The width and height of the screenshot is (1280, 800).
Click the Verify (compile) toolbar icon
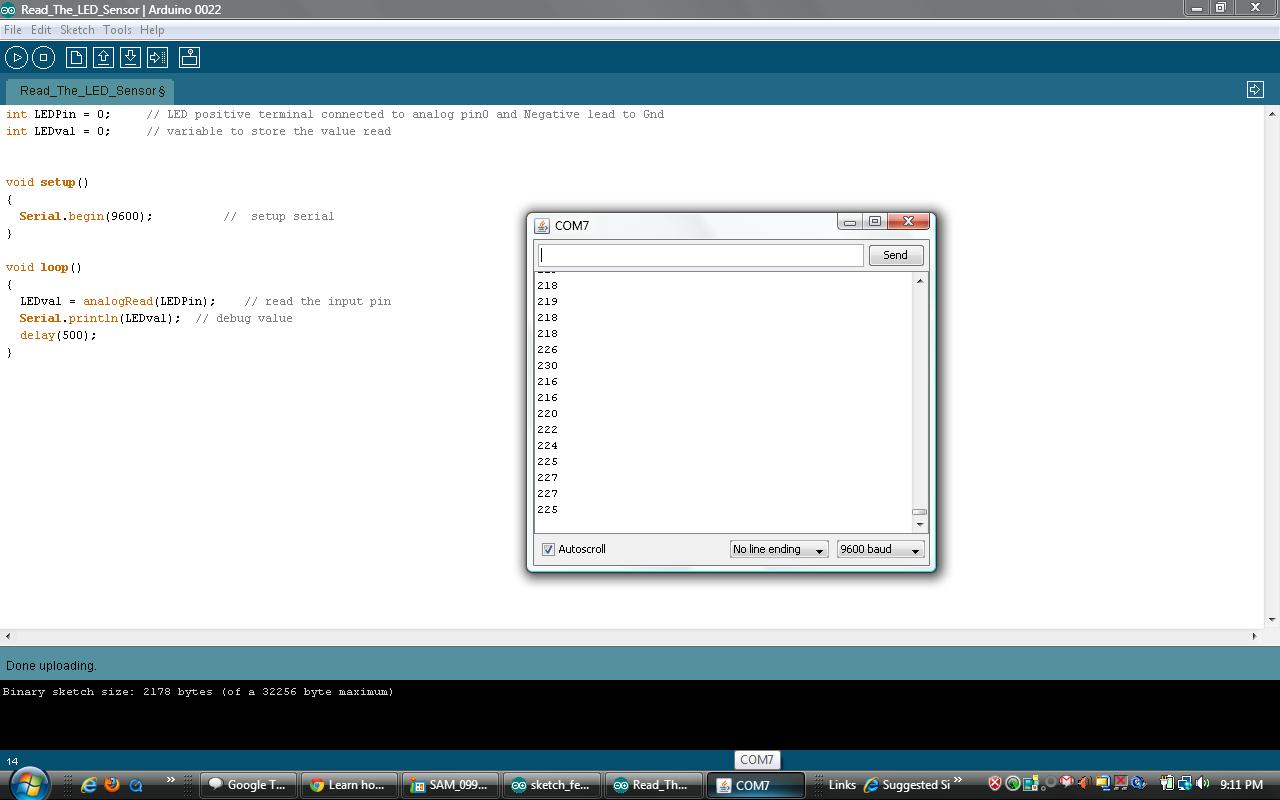[17, 57]
